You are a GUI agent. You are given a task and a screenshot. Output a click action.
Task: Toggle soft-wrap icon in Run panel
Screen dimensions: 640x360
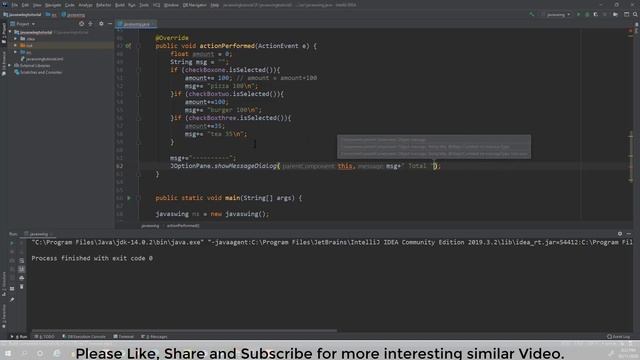pyautogui.click(x=22, y=260)
